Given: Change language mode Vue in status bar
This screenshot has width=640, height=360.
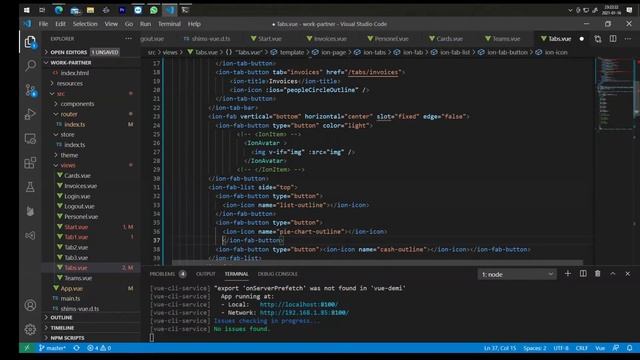Looking at the screenshot, I should click(x=600, y=348).
